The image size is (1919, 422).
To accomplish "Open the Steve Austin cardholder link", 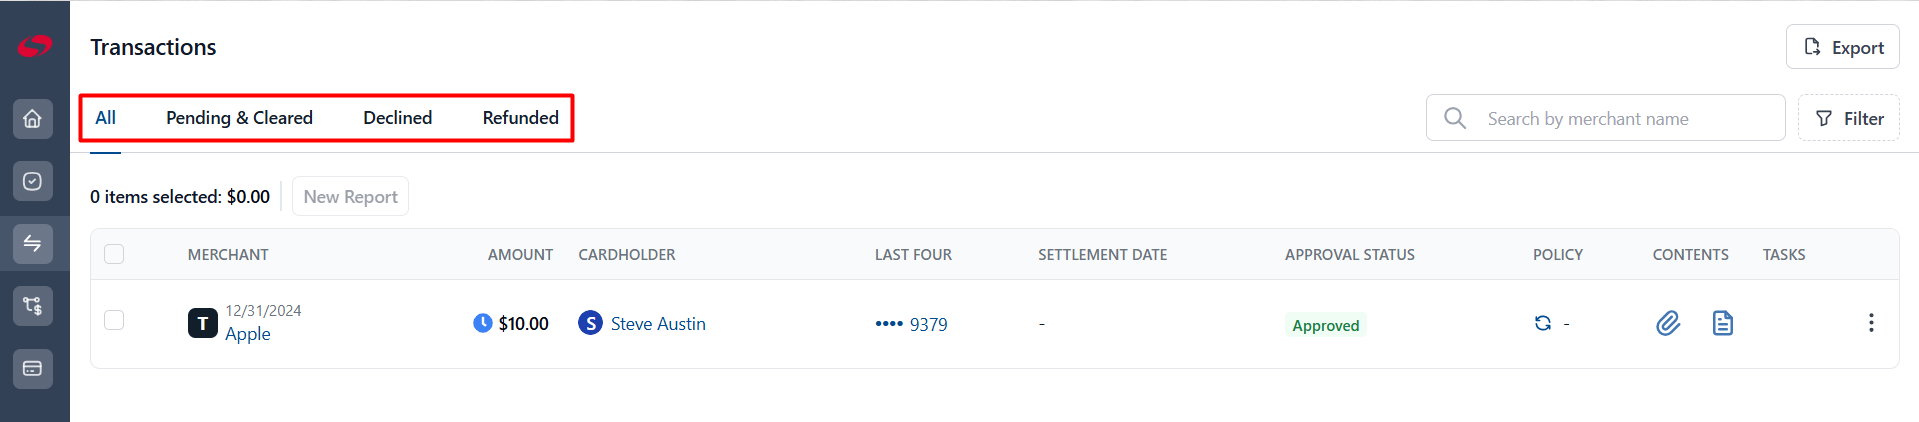I will [658, 324].
